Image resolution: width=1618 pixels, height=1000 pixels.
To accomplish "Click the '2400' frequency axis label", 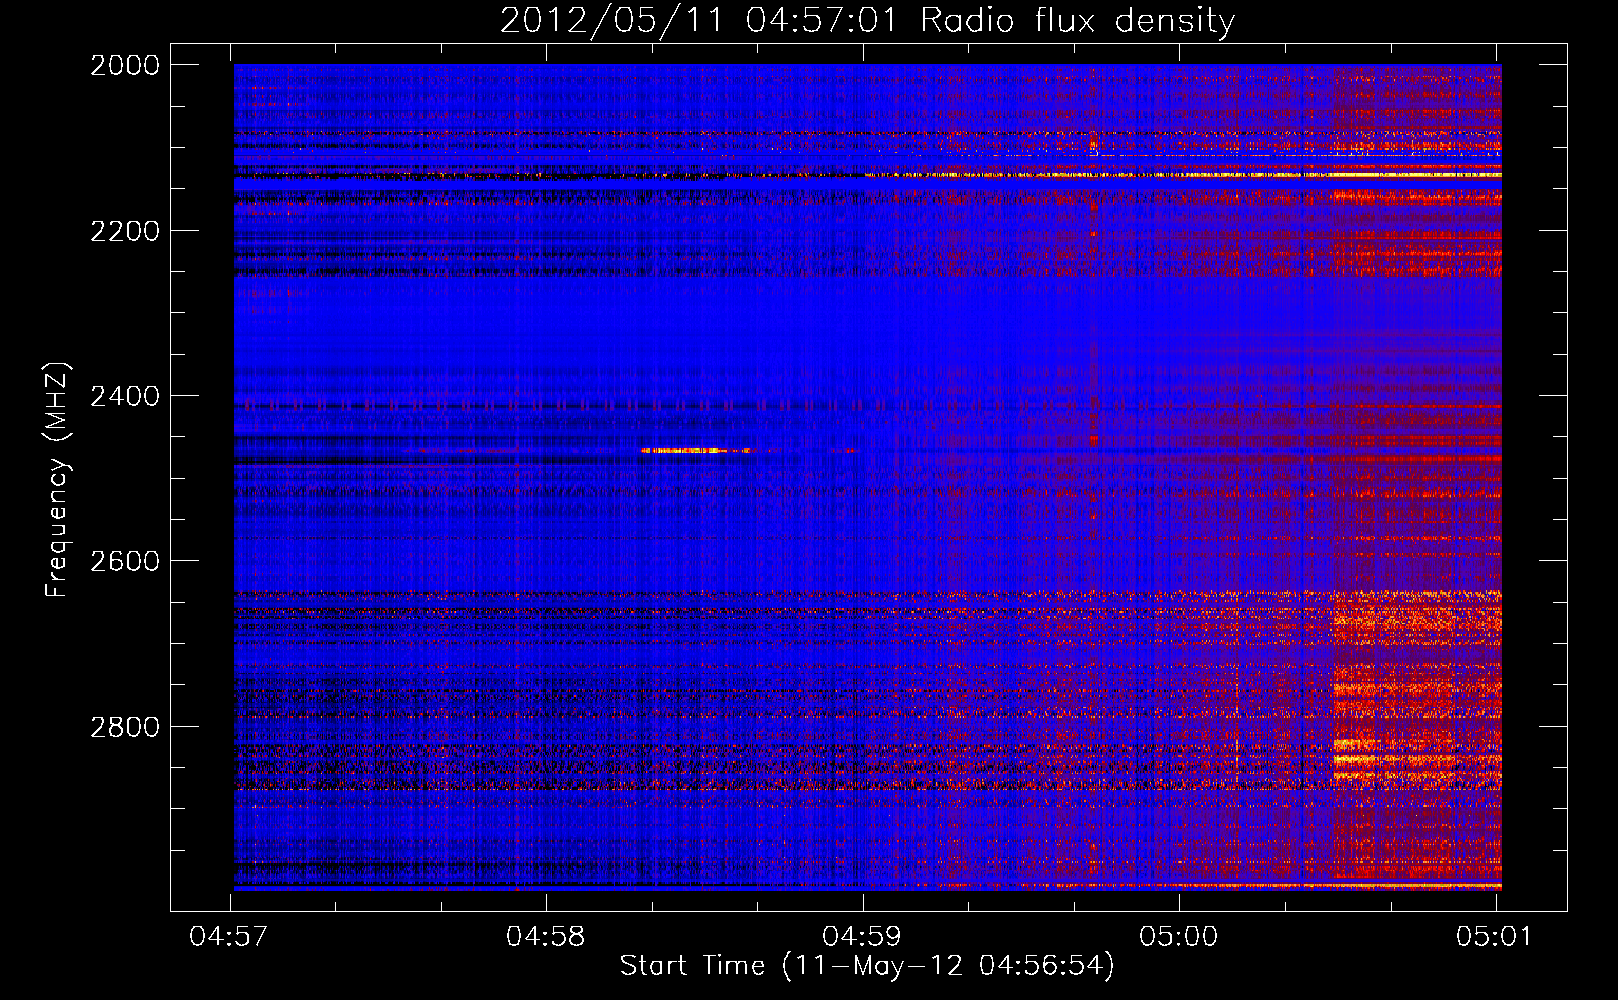I will click(x=125, y=397).
